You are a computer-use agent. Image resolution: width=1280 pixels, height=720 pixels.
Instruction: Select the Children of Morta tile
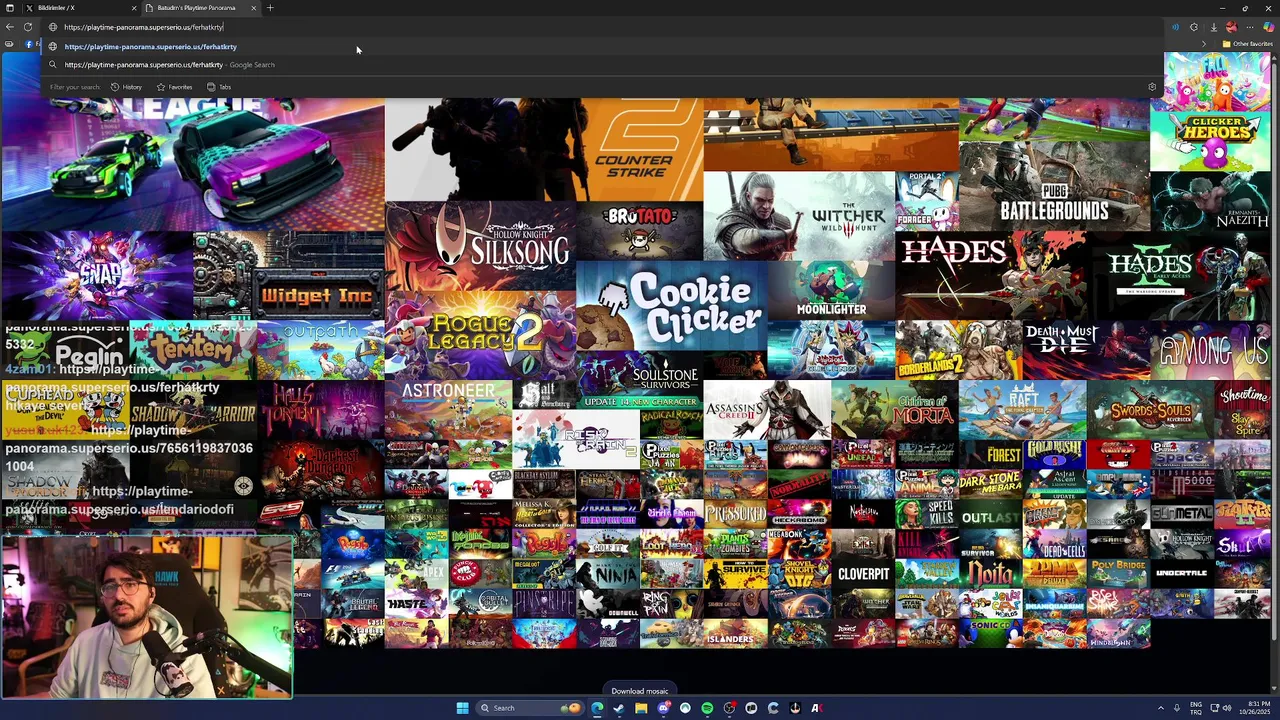(895, 410)
